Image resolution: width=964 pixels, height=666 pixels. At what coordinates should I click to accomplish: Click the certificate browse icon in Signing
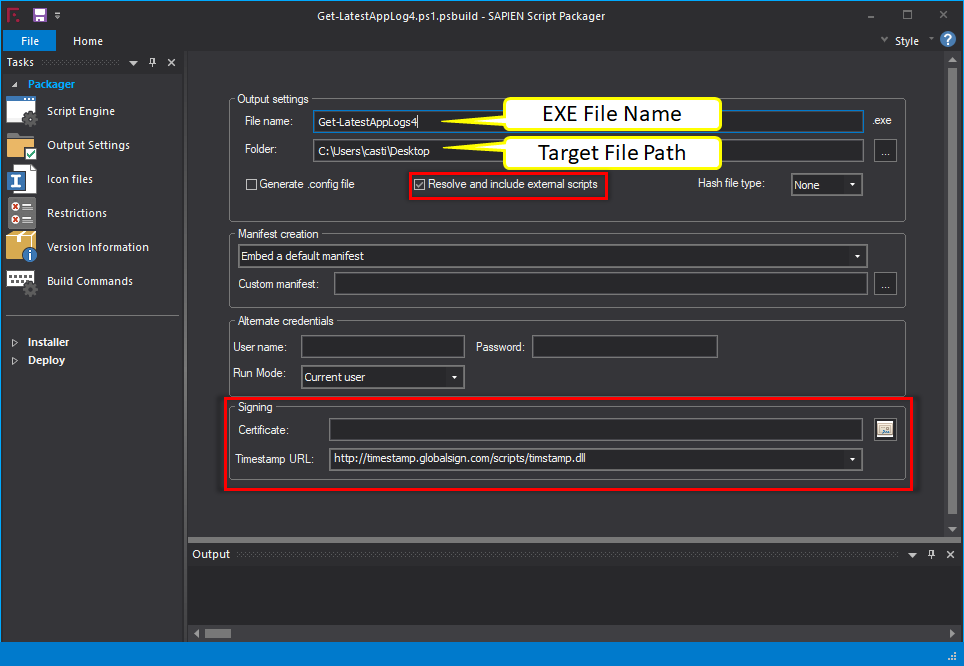(885, 430)
